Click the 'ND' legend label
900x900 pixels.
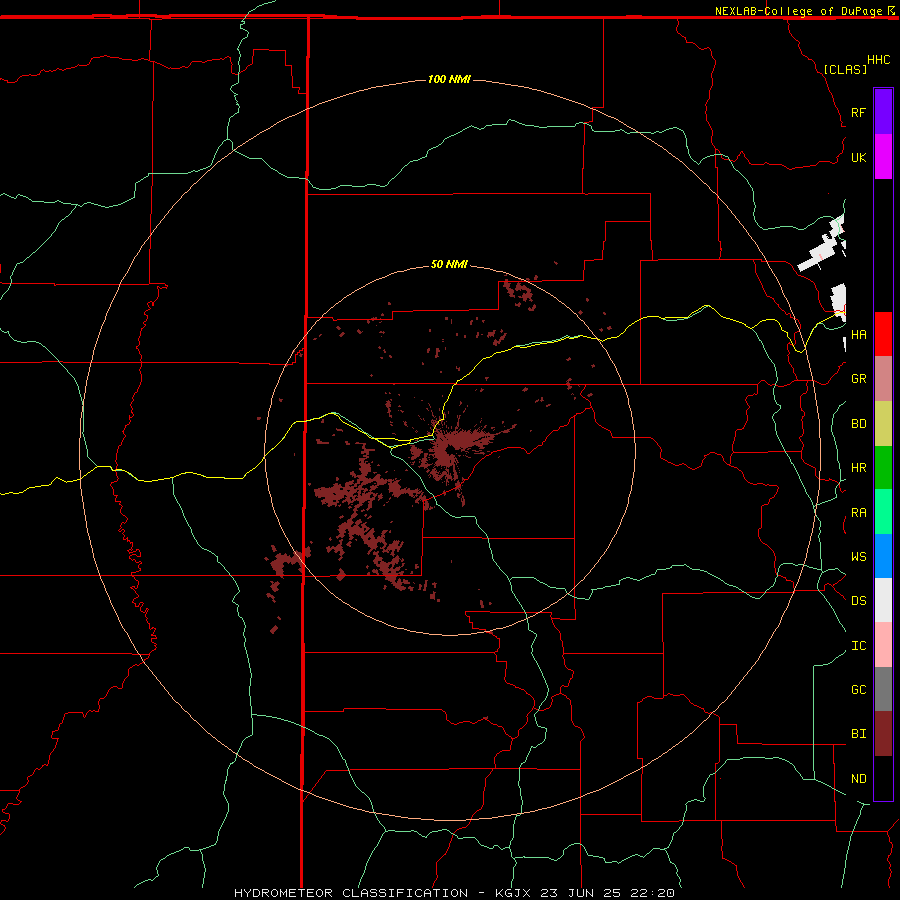(x=858, y=779)
